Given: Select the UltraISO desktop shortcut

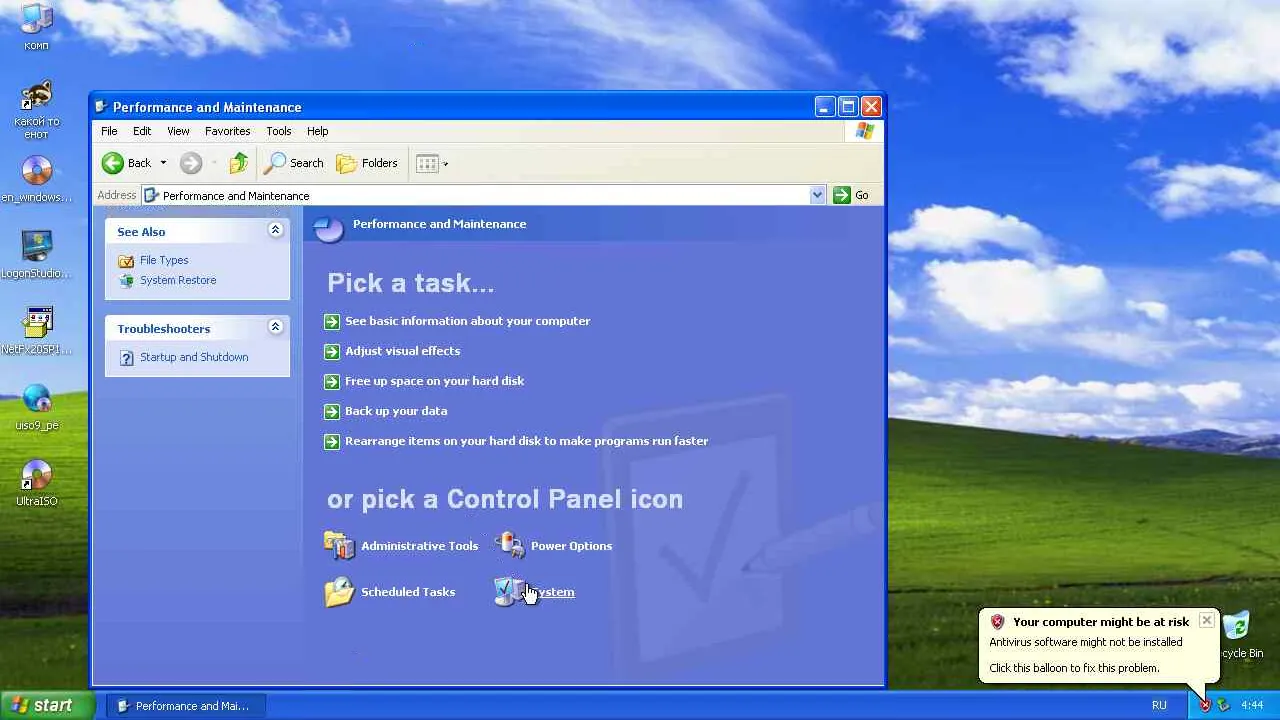Looking at the screenshot, I should click(x=36, y=484).
